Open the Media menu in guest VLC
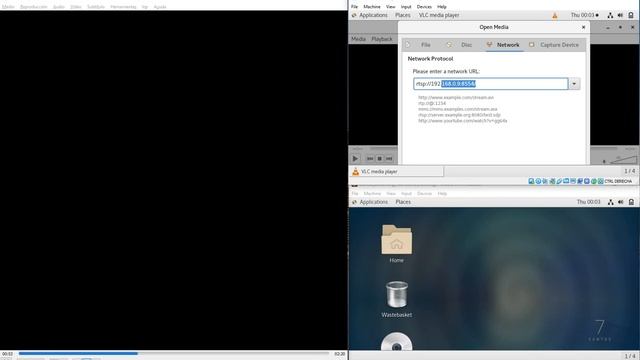This screenshot has height=360, width=640. [x=358, y=39]
